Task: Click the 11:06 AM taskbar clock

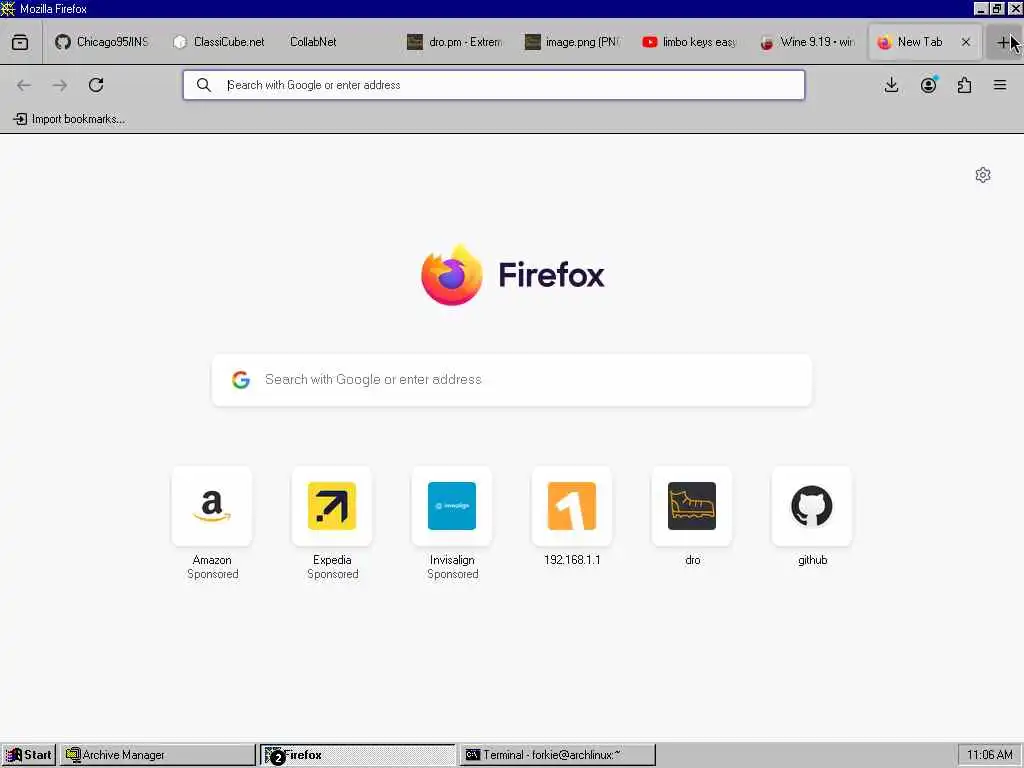Action: tap(989, 755)
